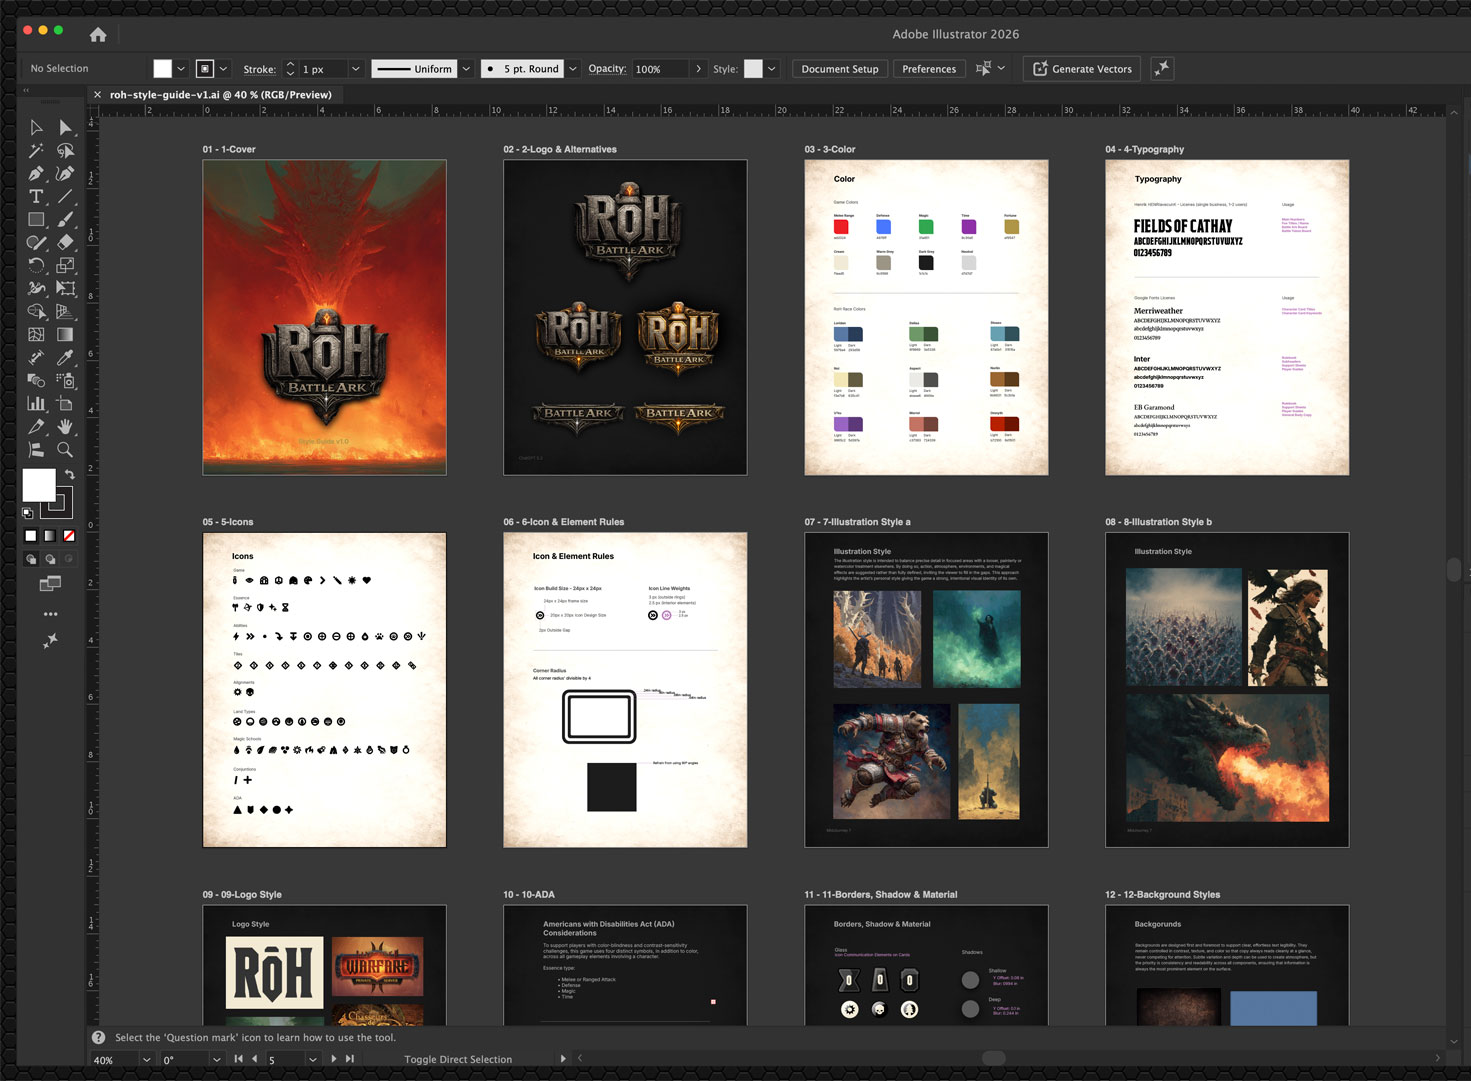Close the roh-style-guide-v1.ai tab
The height and width of the screenshot is (1081, 1471).
[97, 95]
